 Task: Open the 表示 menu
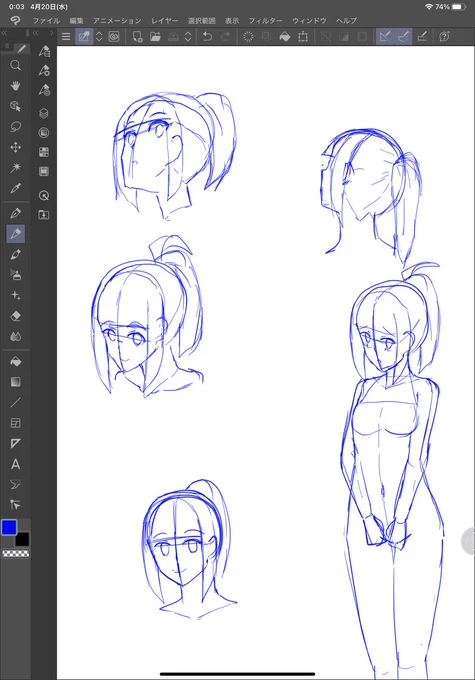pos(232,20)
